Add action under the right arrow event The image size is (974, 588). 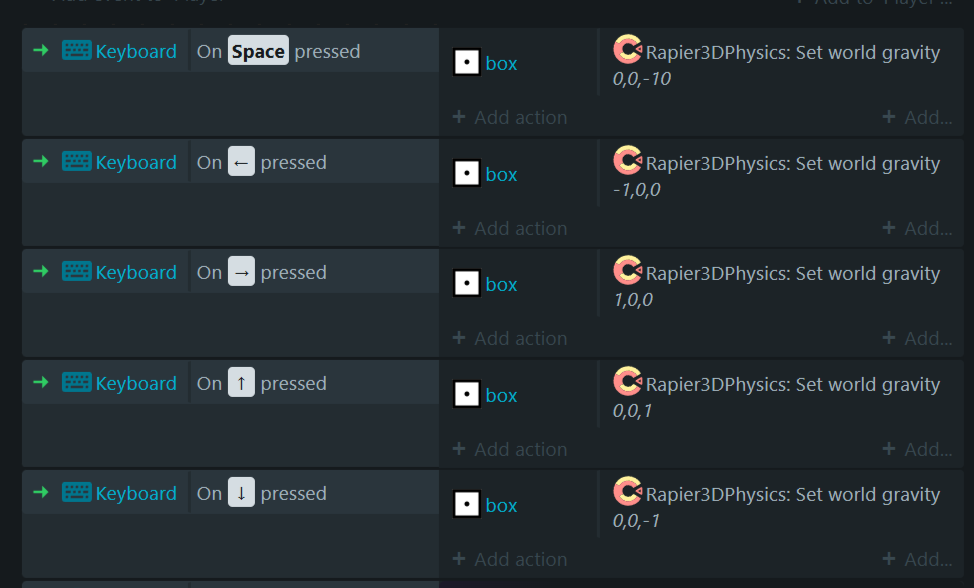click(x=510, y=338)
